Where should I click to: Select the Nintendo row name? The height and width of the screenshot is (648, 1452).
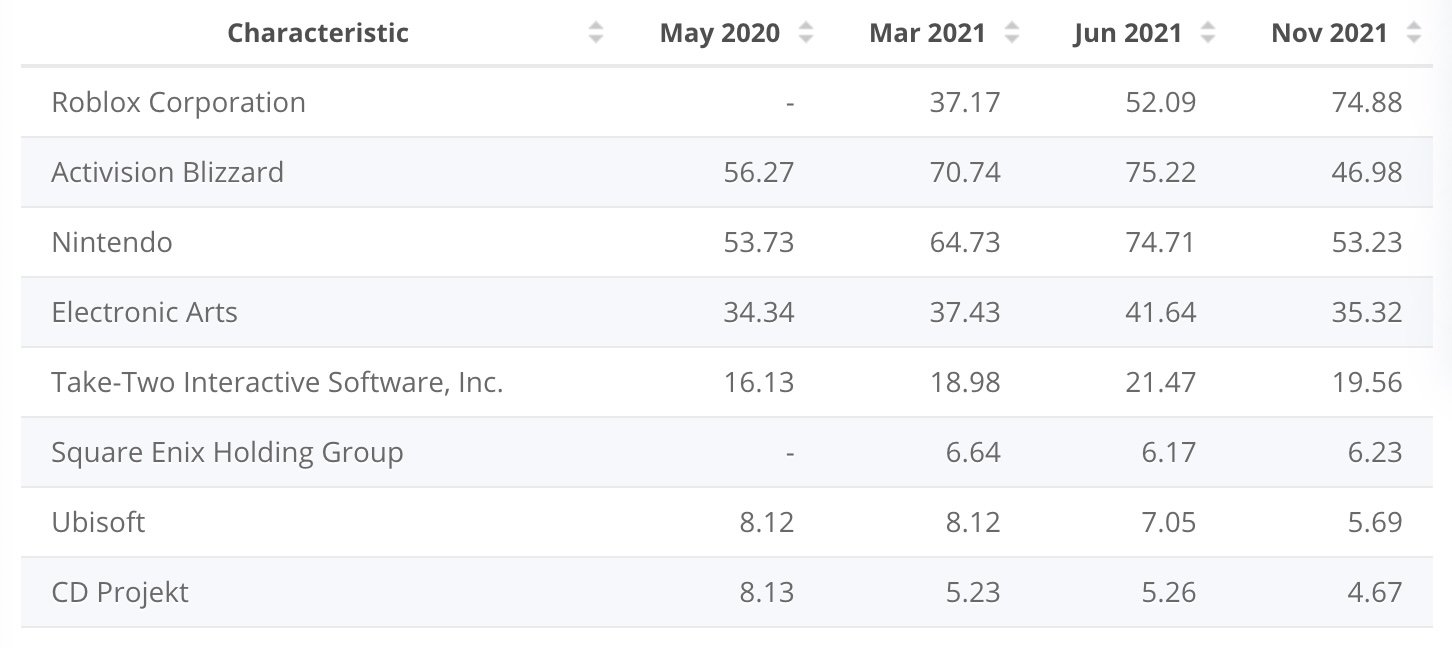pyautogui.click(x=112, y=242)
